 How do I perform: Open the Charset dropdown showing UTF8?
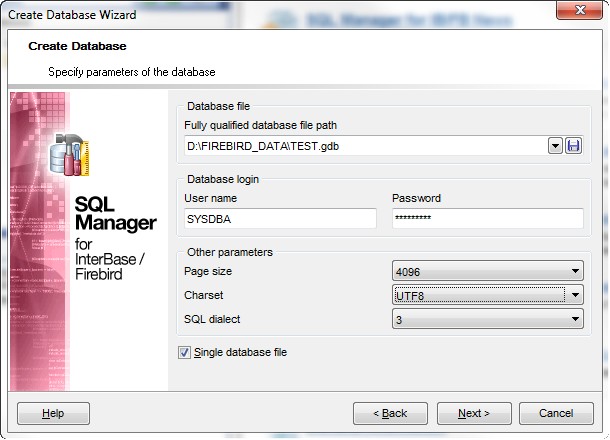point(487,295)
